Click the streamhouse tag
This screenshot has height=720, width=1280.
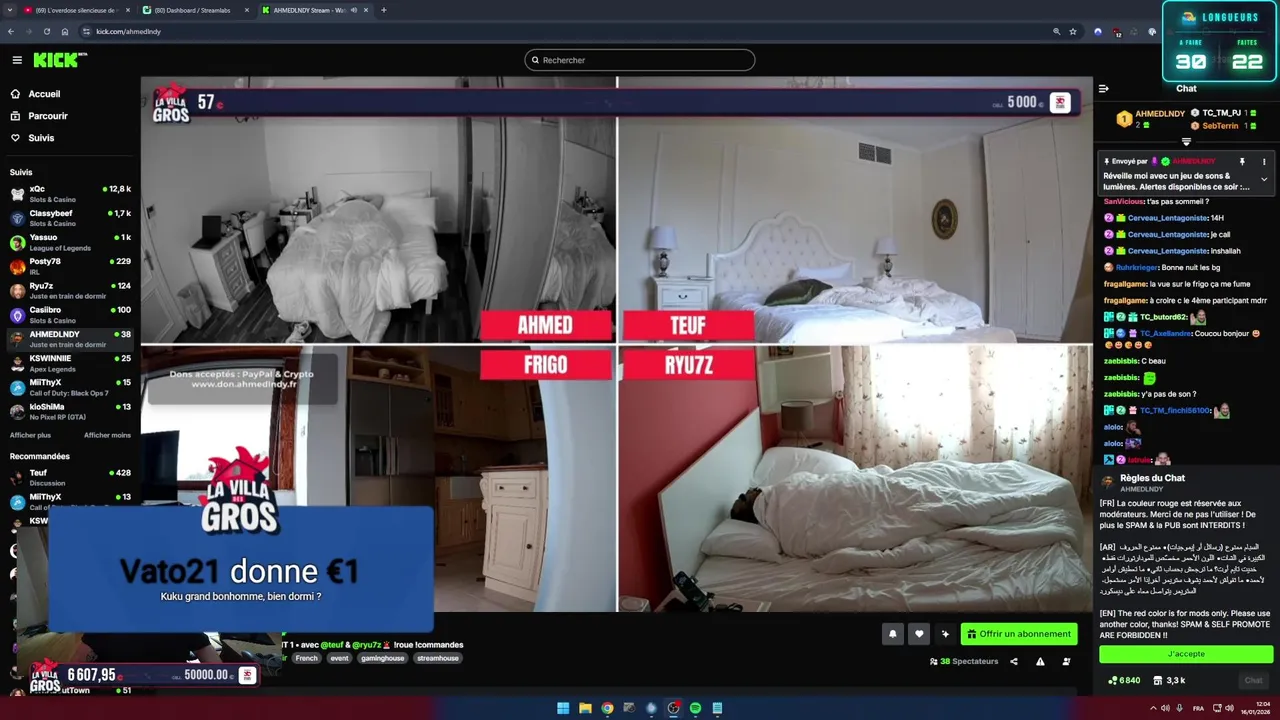438,658
